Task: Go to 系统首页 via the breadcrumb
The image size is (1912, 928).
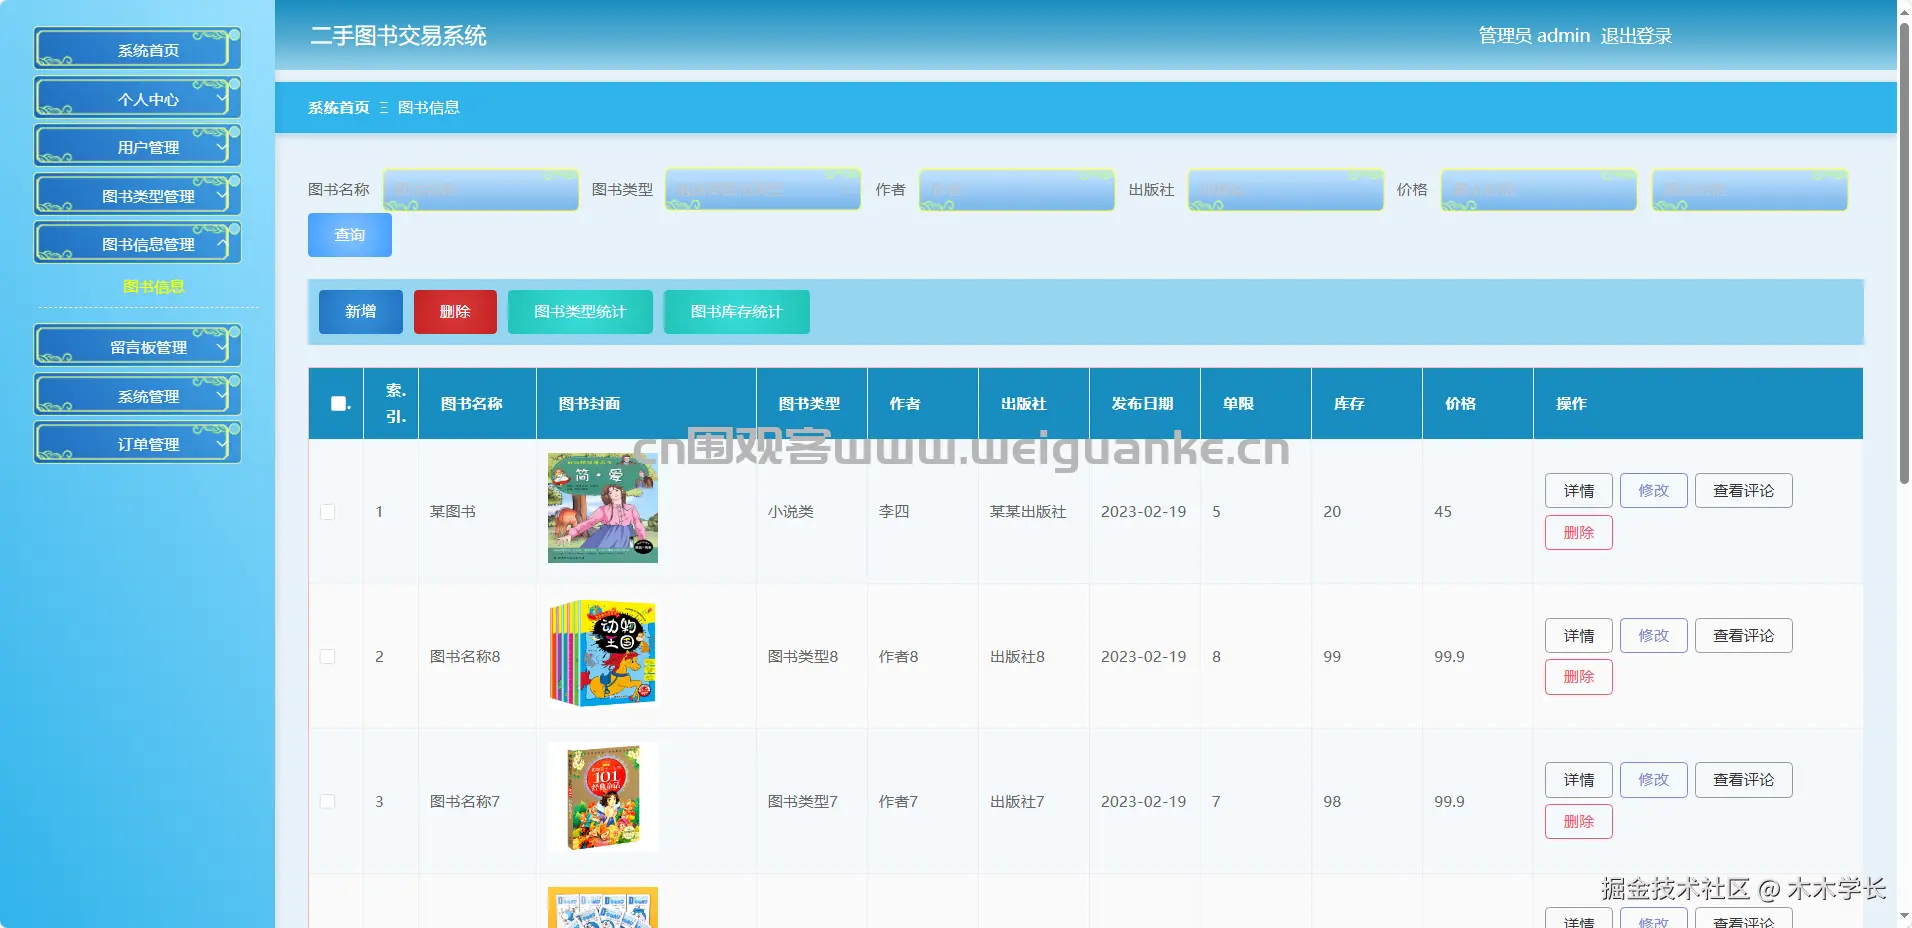Action: pyautogui.click(x=338, y=107)
